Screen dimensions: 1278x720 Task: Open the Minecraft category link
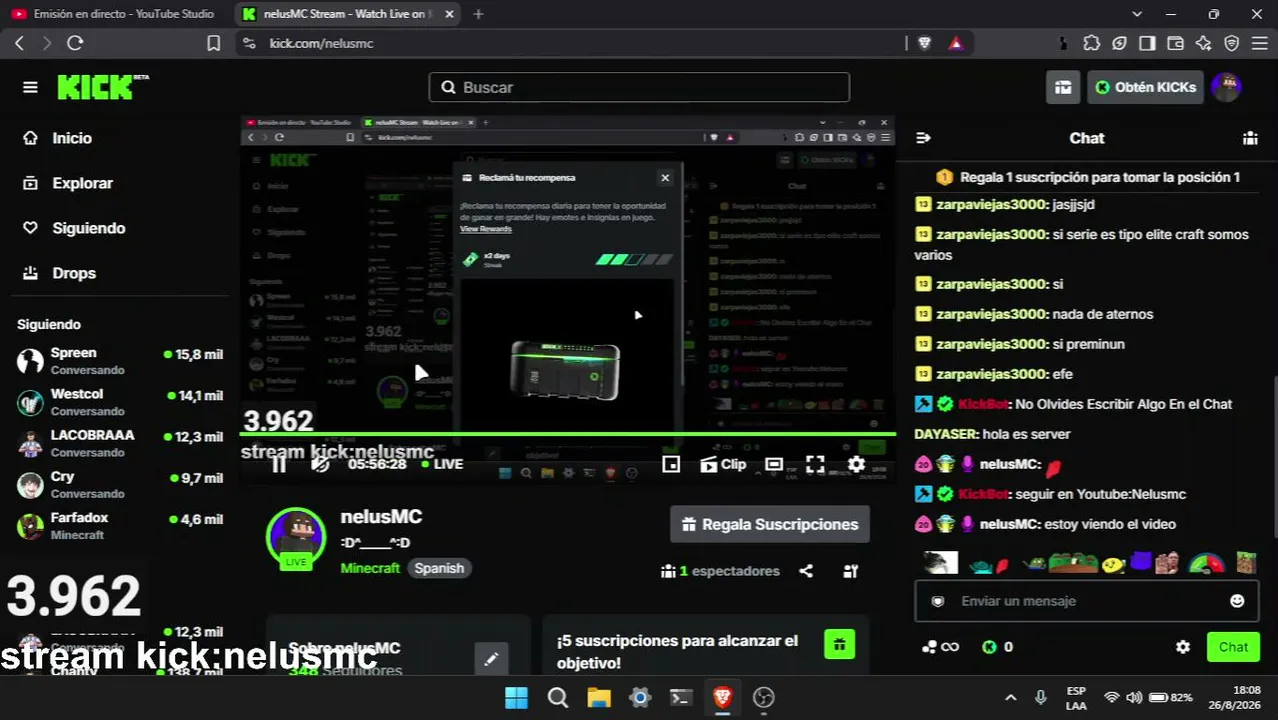point(370,568)
